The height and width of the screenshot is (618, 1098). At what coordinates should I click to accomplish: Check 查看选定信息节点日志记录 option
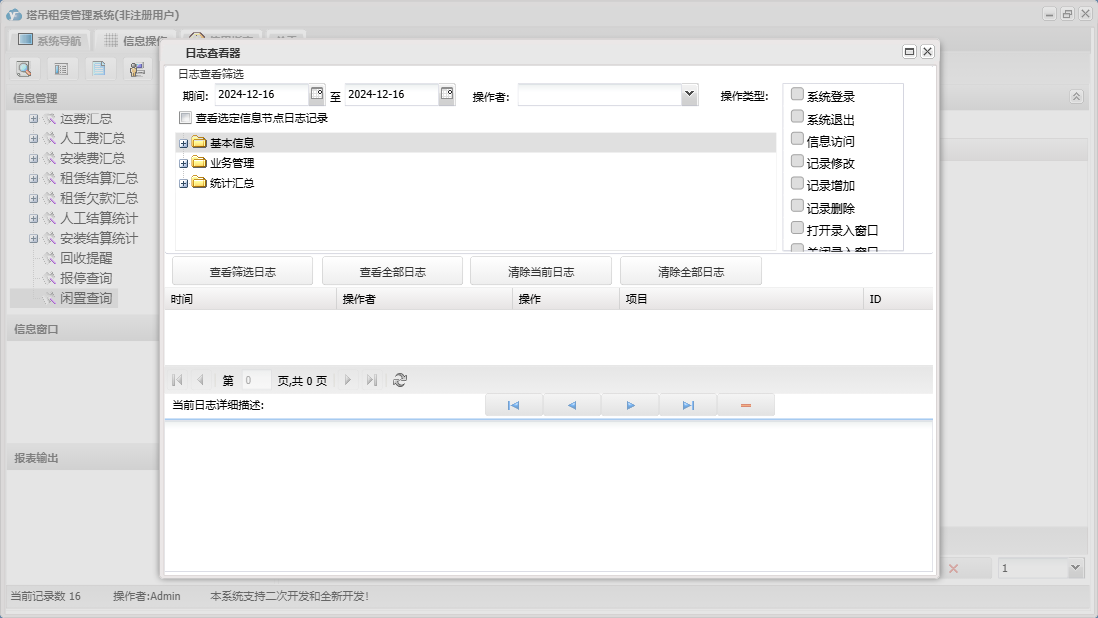coord(185,118)
